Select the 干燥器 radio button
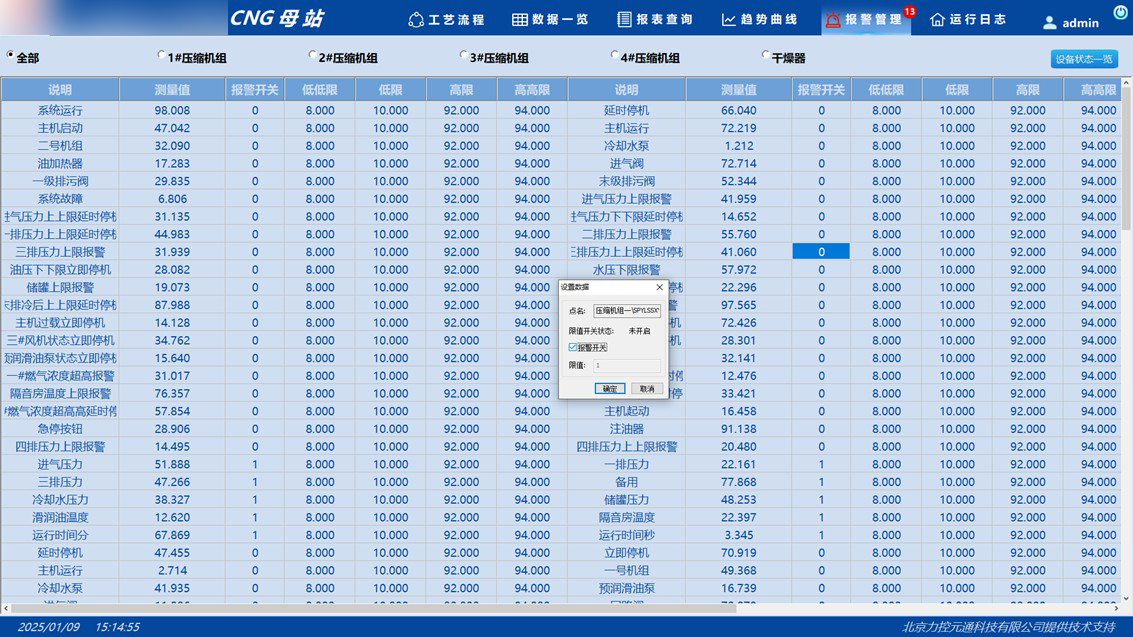This screenshot has height=637, width=1133. [766, 56]
